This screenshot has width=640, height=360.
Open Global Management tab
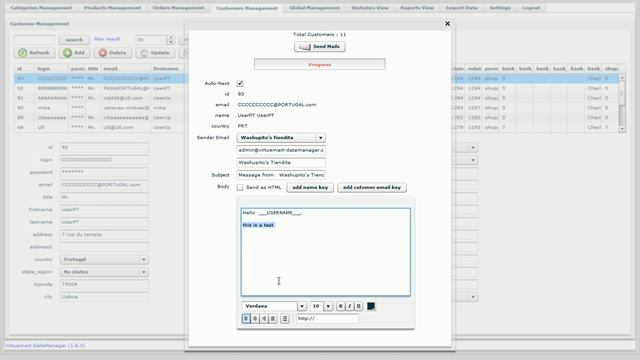314,8
